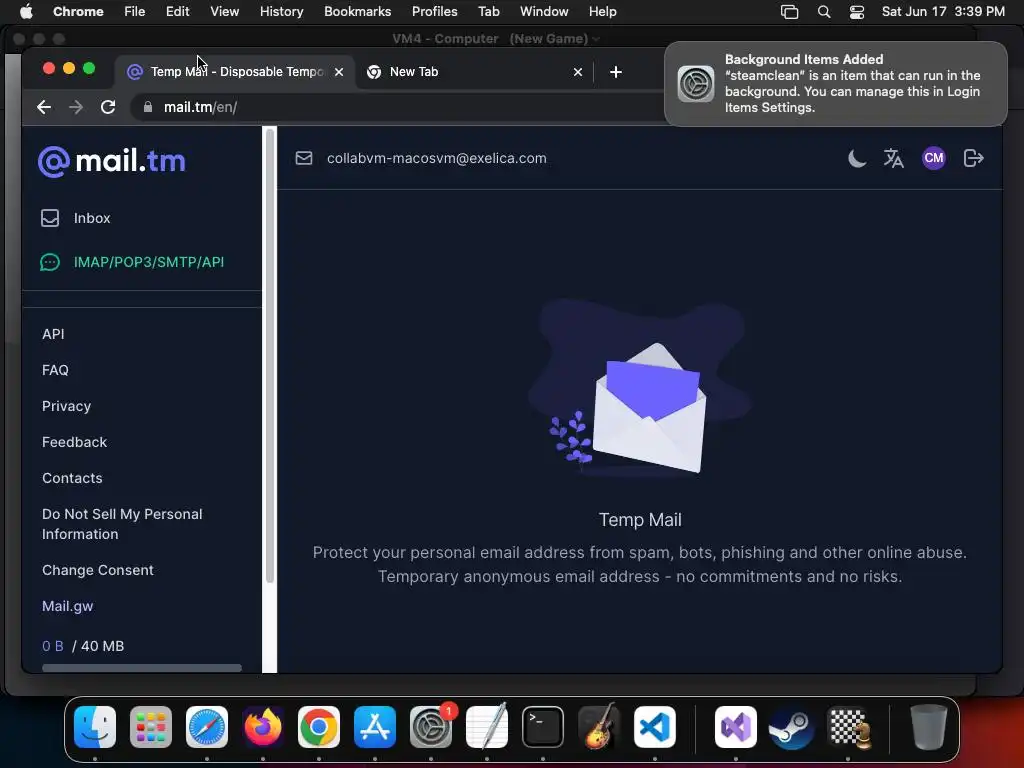
Task: Open the Trash in the Dock
Action: click(x=929, y=727)
